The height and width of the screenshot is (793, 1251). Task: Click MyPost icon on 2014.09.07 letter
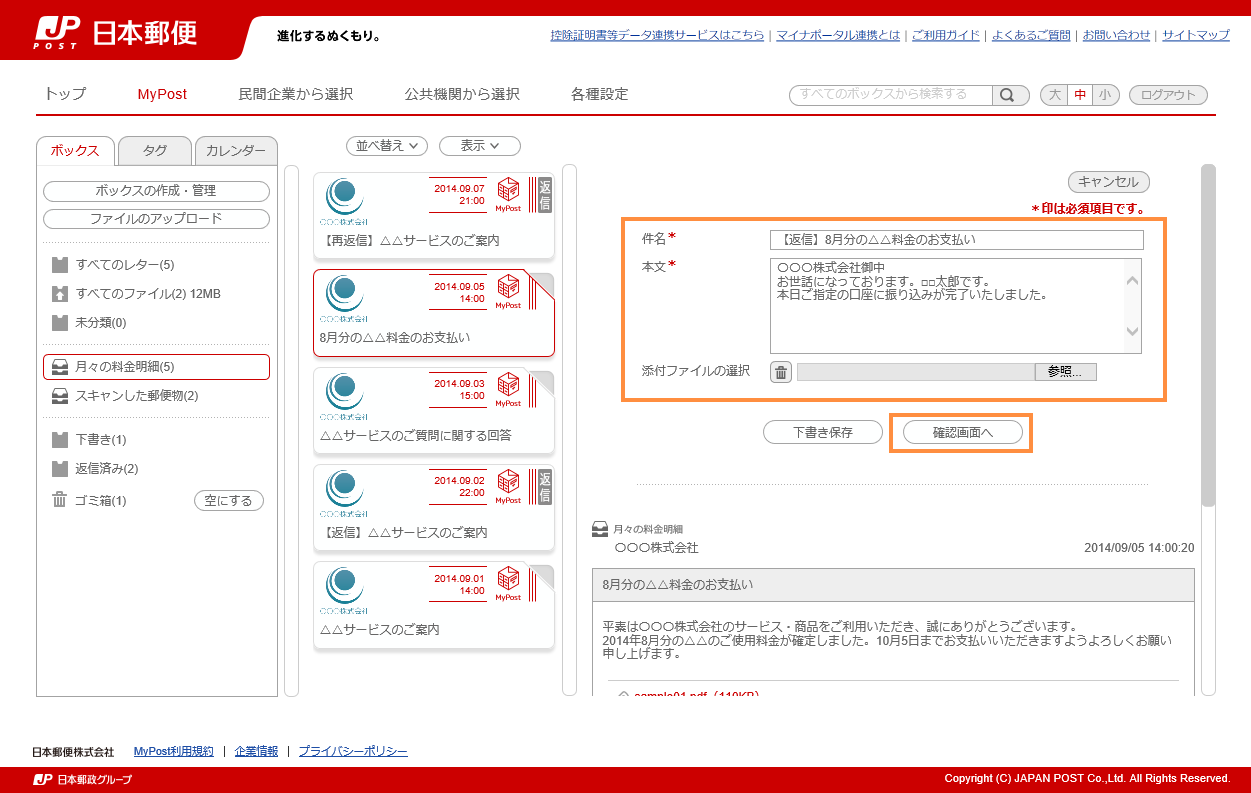(x=508, y=195)
